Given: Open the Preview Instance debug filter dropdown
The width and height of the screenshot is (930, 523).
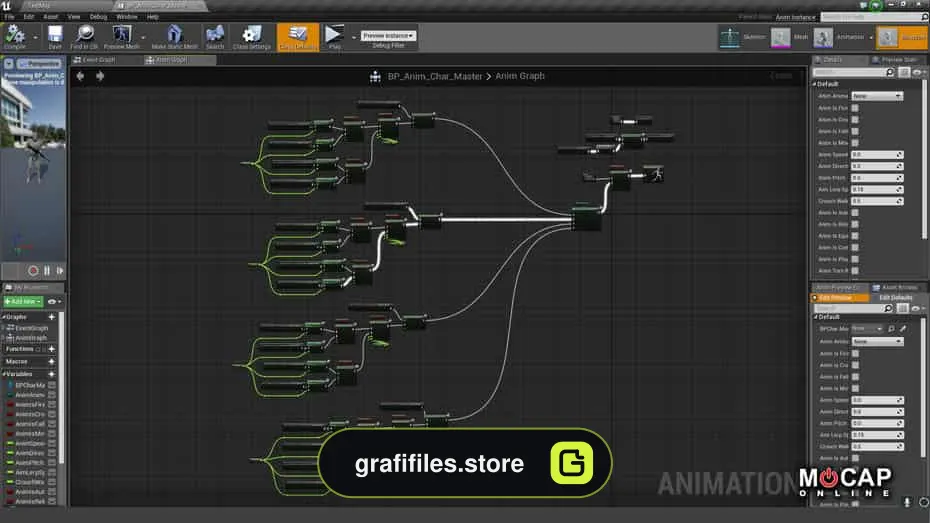Looking at the screenshot, I should coord(388,36).
